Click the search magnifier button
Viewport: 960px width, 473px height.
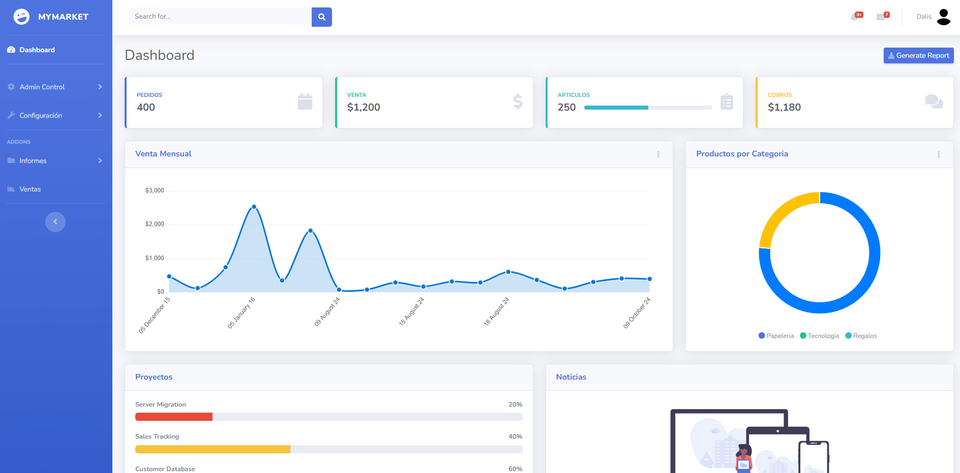321,17
